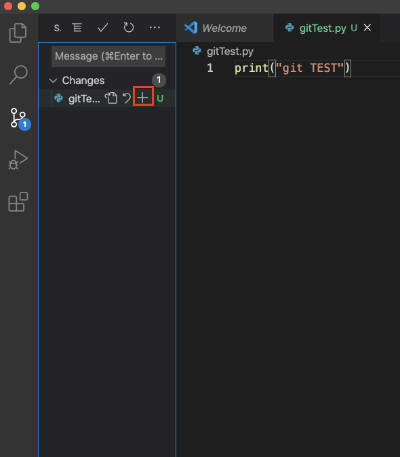Discard changes for gitTe... file

[127, 98]
